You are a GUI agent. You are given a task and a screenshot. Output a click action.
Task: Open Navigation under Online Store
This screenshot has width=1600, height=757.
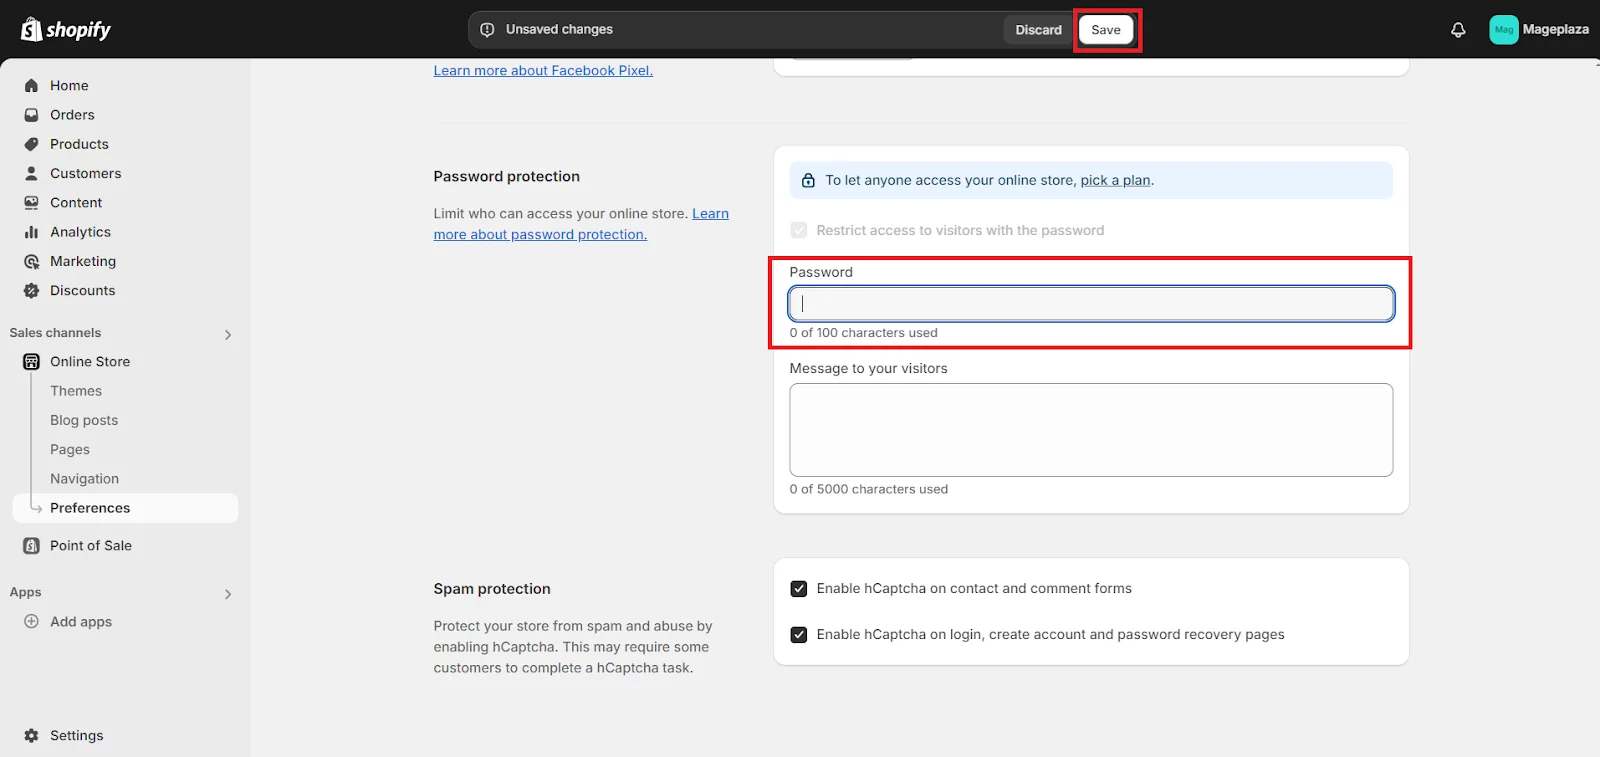pos(84,479)
